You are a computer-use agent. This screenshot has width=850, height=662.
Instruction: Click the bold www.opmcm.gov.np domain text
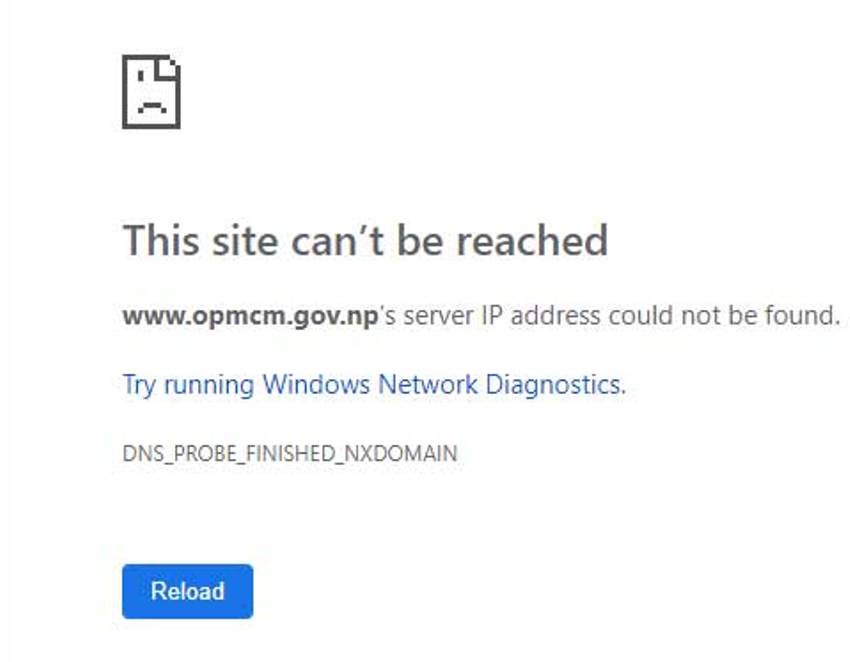point(250,316)
